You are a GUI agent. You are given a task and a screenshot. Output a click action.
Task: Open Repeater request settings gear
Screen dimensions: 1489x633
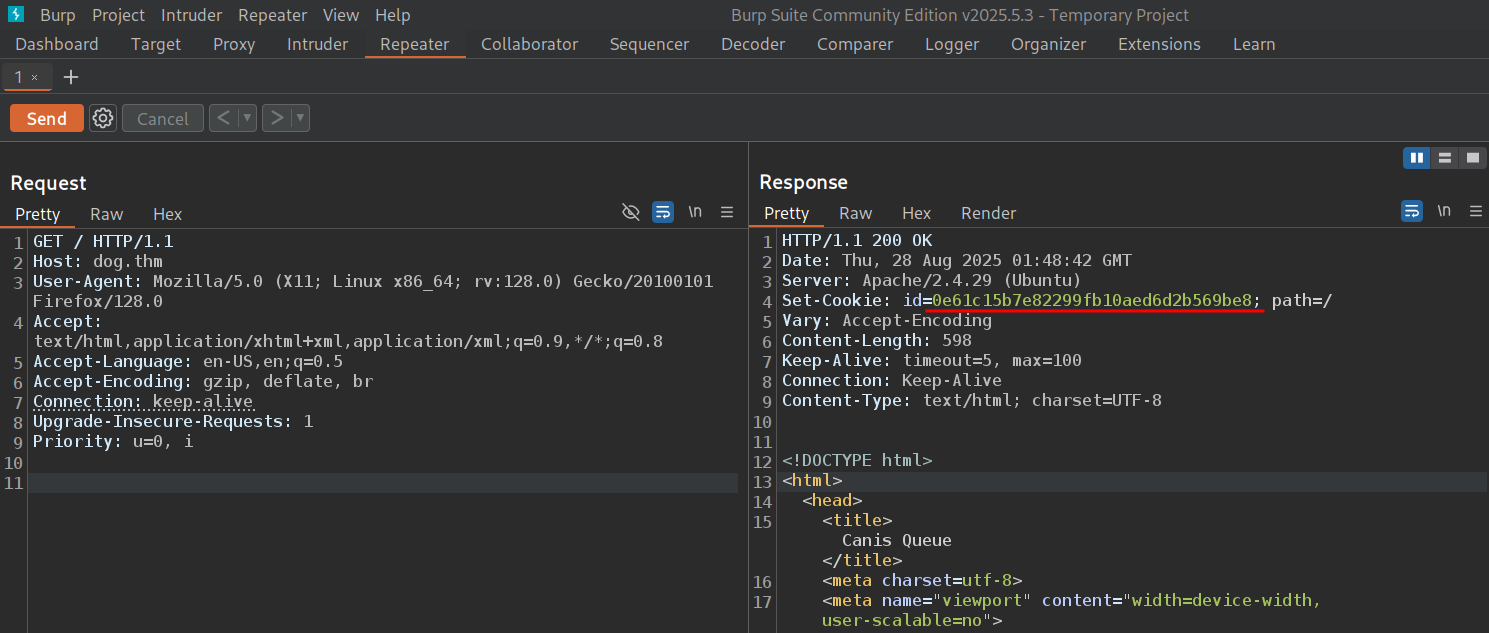tap(103, 118)
